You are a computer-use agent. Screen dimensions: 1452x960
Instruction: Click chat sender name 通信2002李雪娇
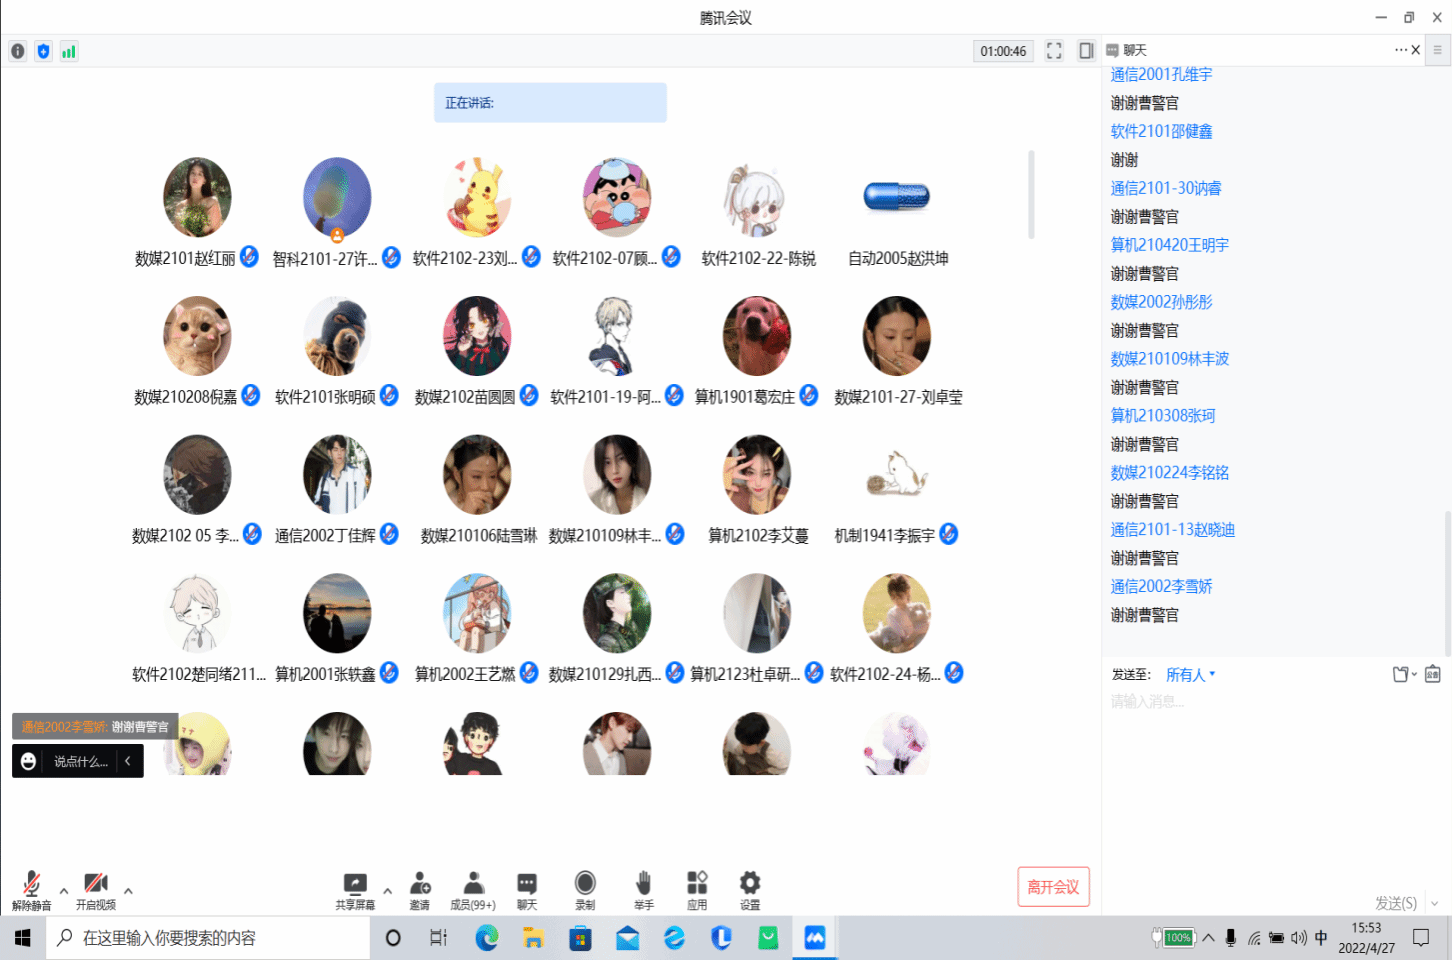pos(1161,587)
